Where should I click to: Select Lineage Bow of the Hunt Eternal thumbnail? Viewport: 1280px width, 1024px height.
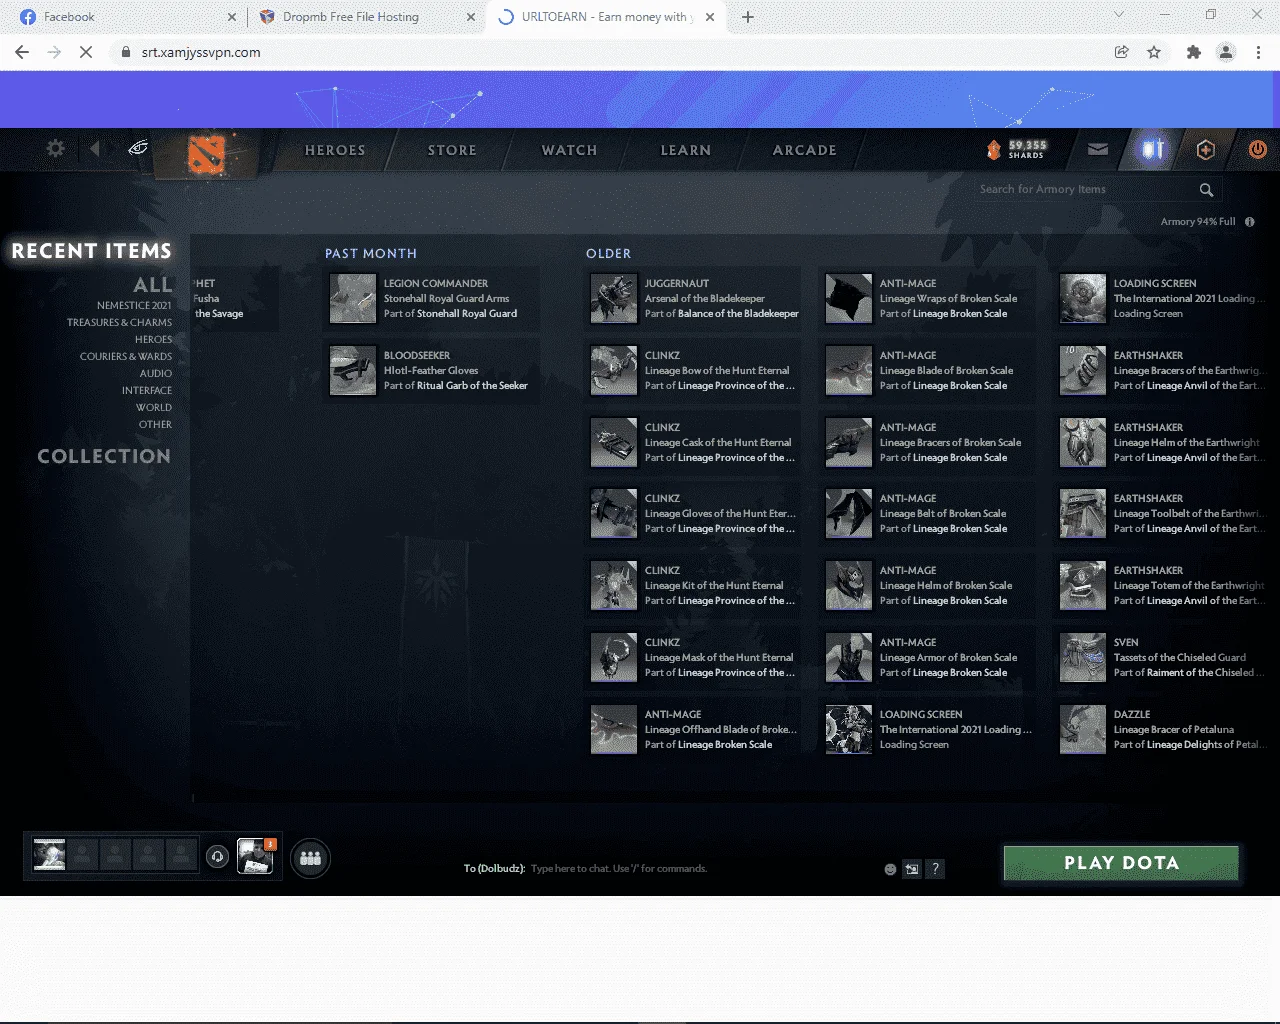614,371
